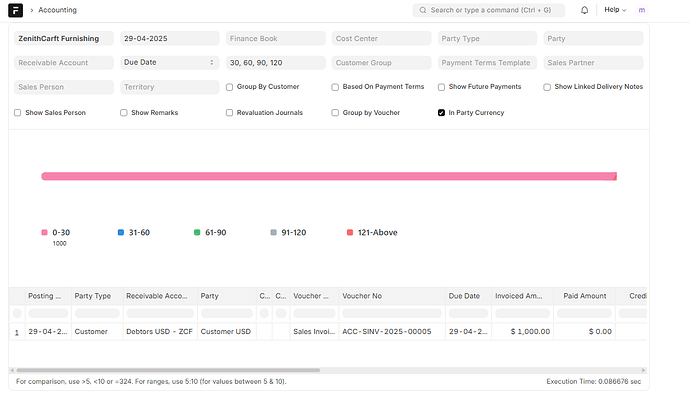The height and width of the screenshot is (399, 690).
Task: Expand the Help menu
Action: click(615, 10)
